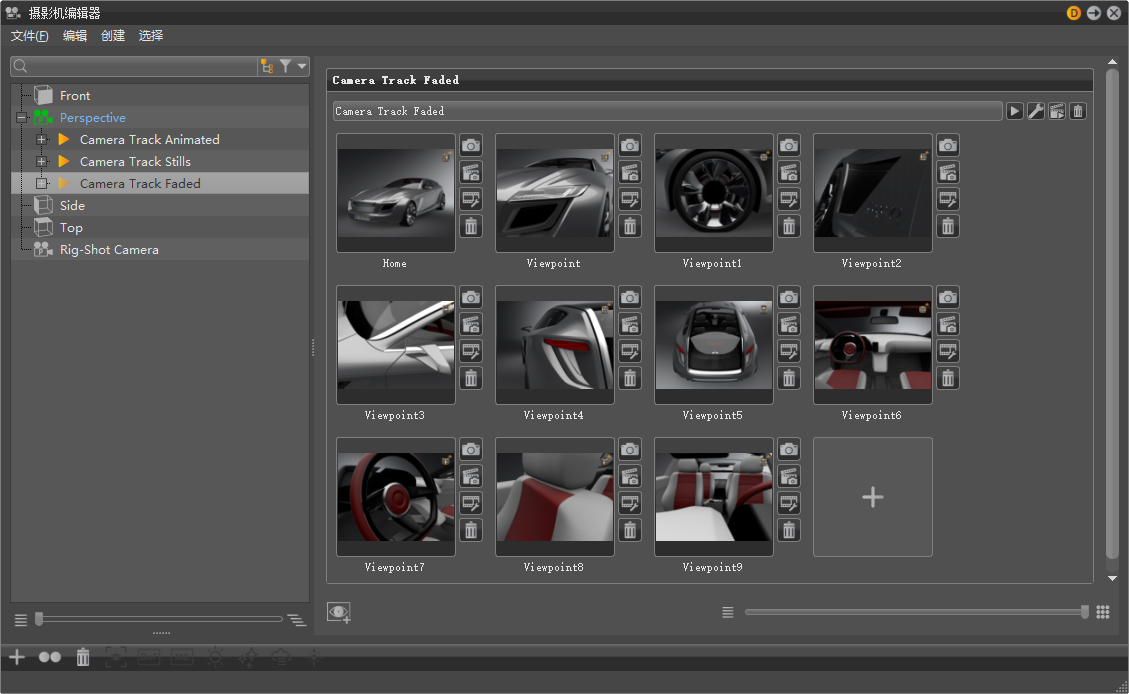This screenshot has width=1129, height=694.
Task: Expand Camera Track Animated node
Action: pyautogui.click(x=41, y=140)
